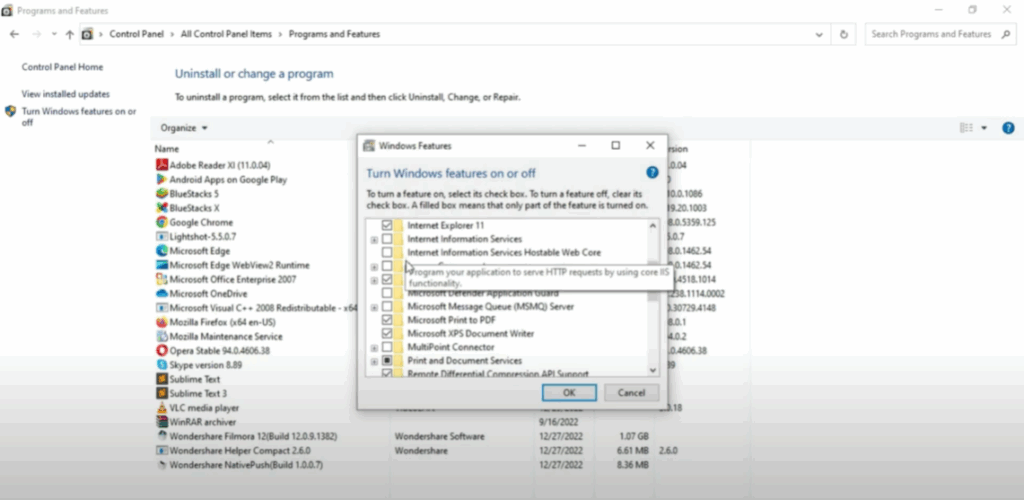
Task: Click OK in Windows Features dialog
Action: (x=569, y=392)
